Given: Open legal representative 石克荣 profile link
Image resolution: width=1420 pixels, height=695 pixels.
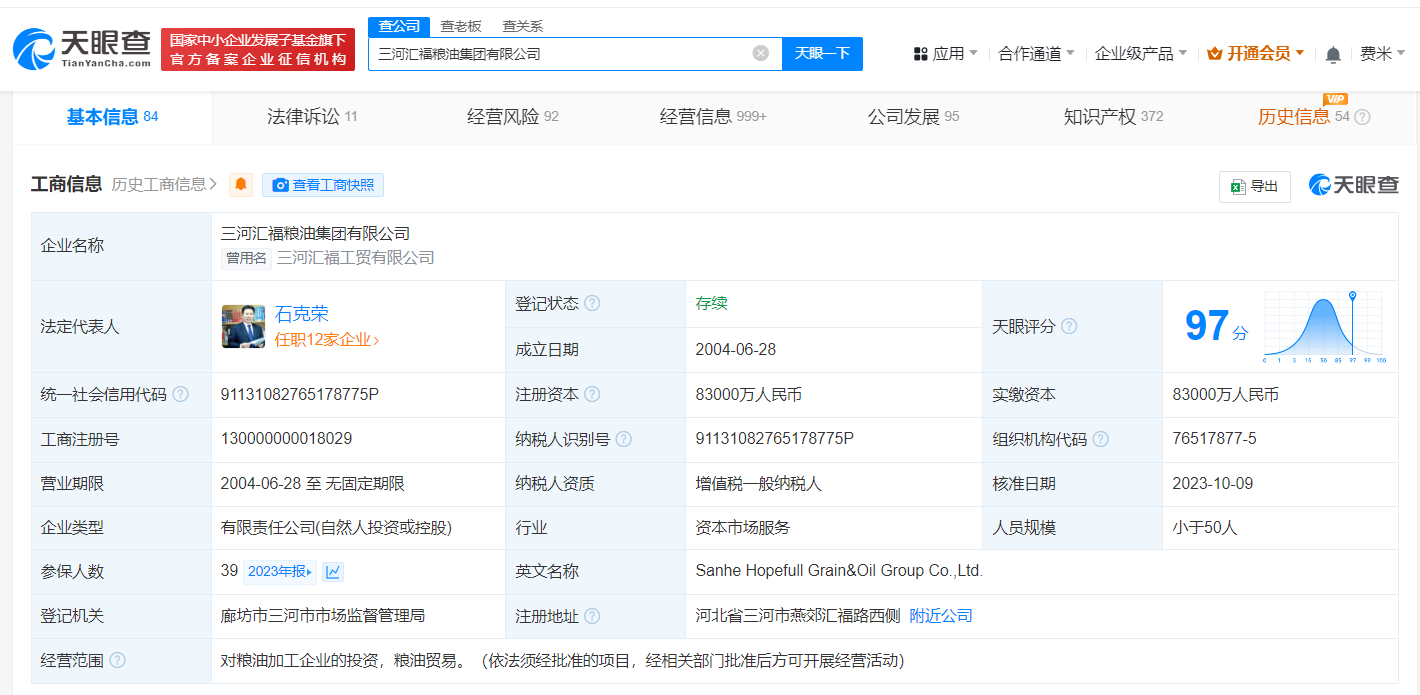Looking at the screenshot, I should coord(301,313).
